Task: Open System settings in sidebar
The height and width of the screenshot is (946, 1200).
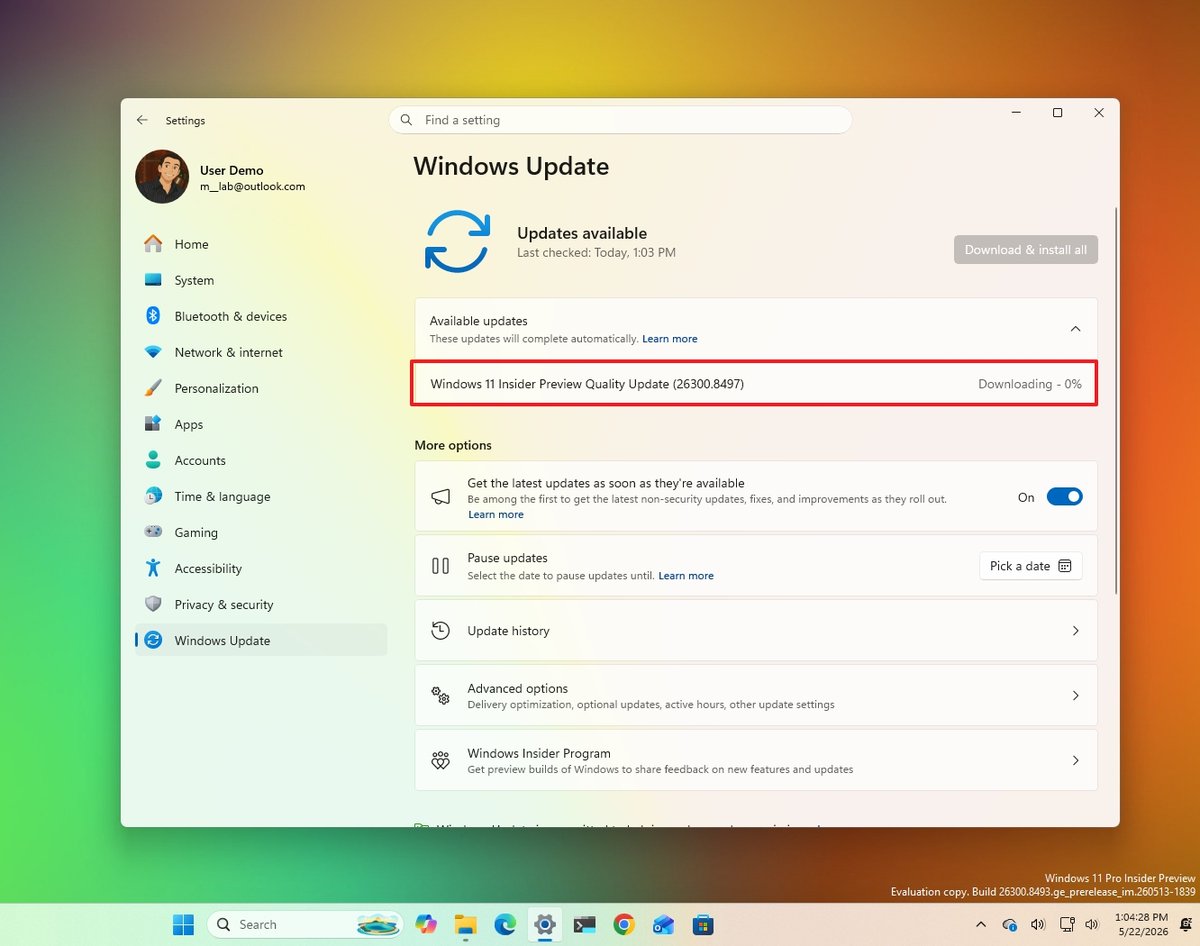Action: (x=260, y=280)
